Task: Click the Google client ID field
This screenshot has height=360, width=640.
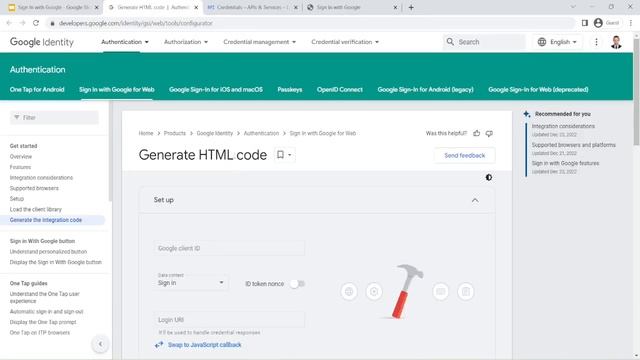Action: point(229,248)
